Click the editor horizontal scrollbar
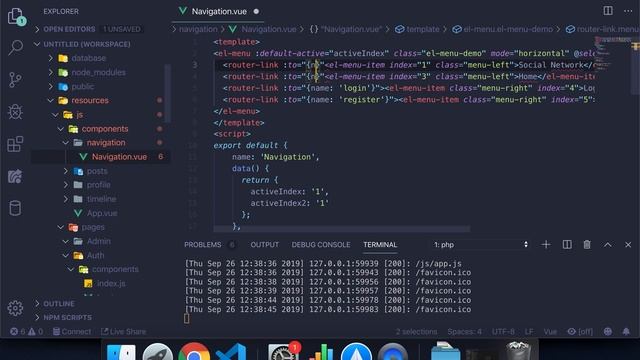 click(342, 229)
